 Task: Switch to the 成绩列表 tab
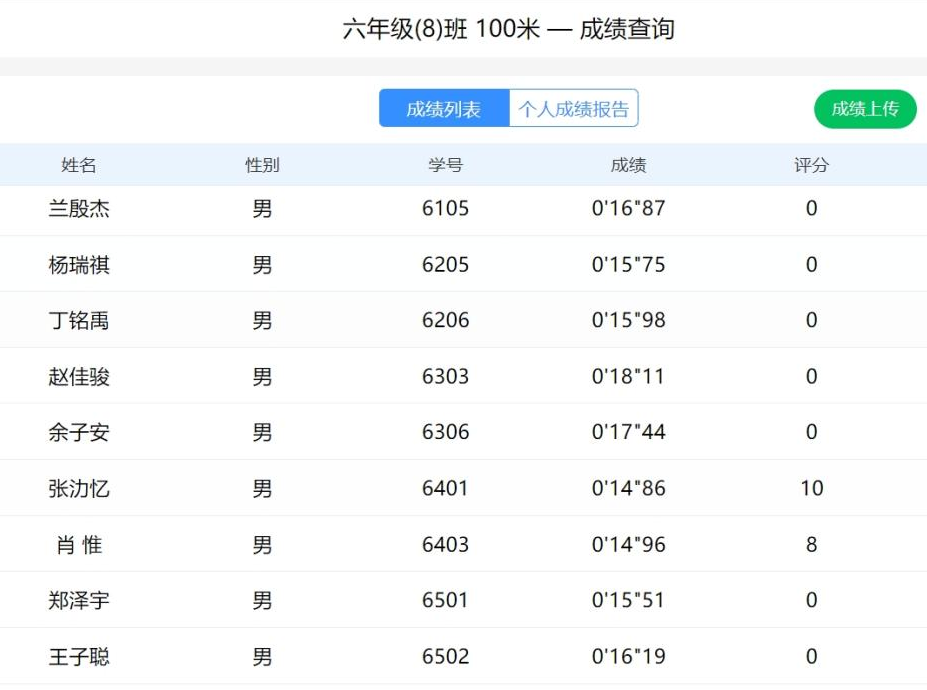click(443, 108)
